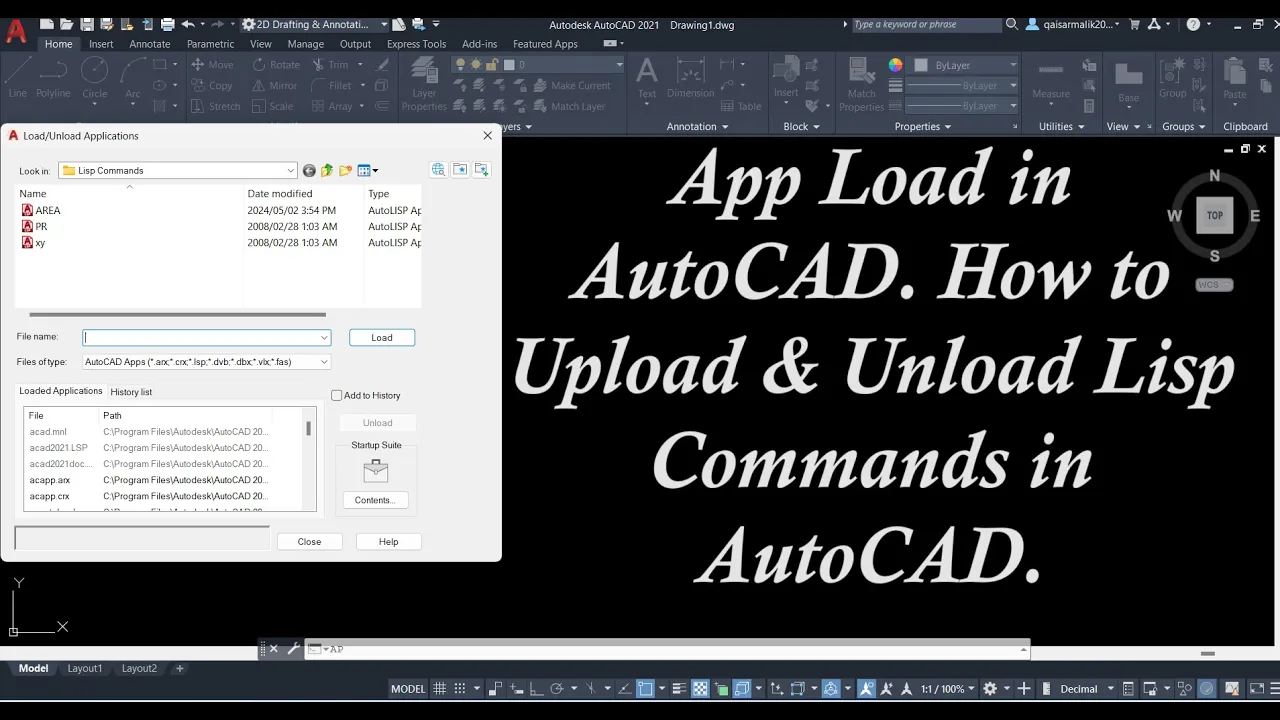1280x720 pixels.
Task: Open Workspace Switching gear in status bar
Action: coord(990,689)
